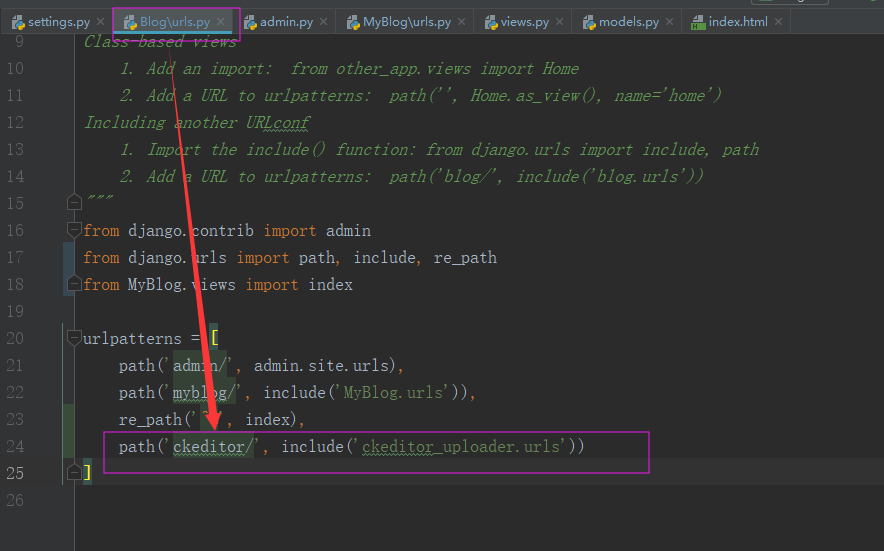Toggle the fold end marker at line 25

74,472
